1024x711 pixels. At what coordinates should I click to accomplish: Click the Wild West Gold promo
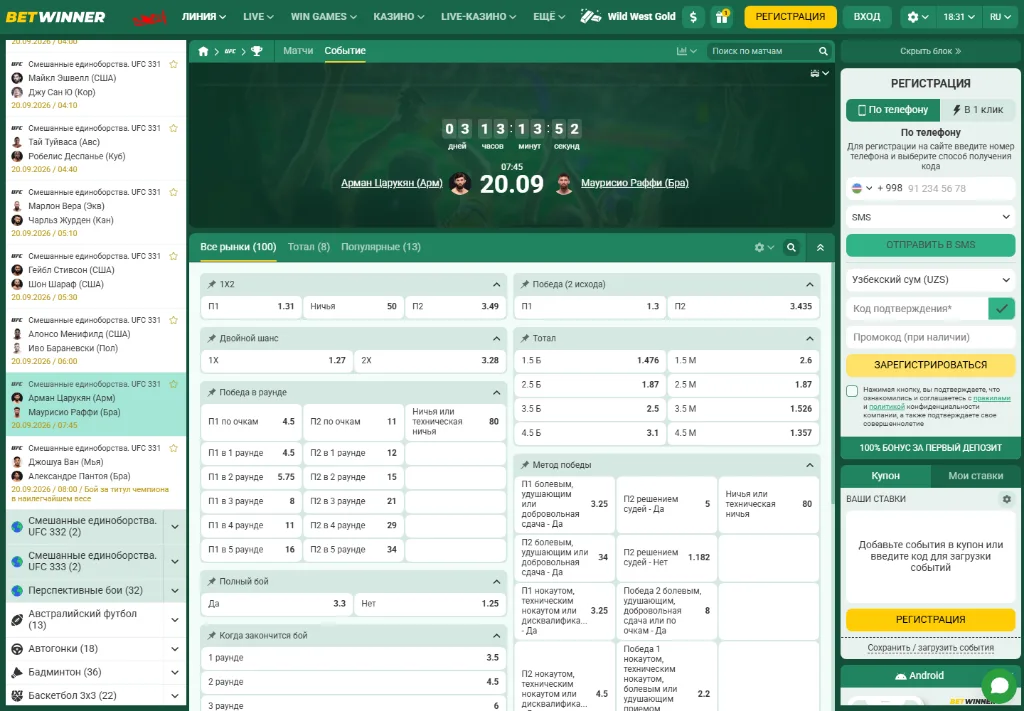point(628,17)
